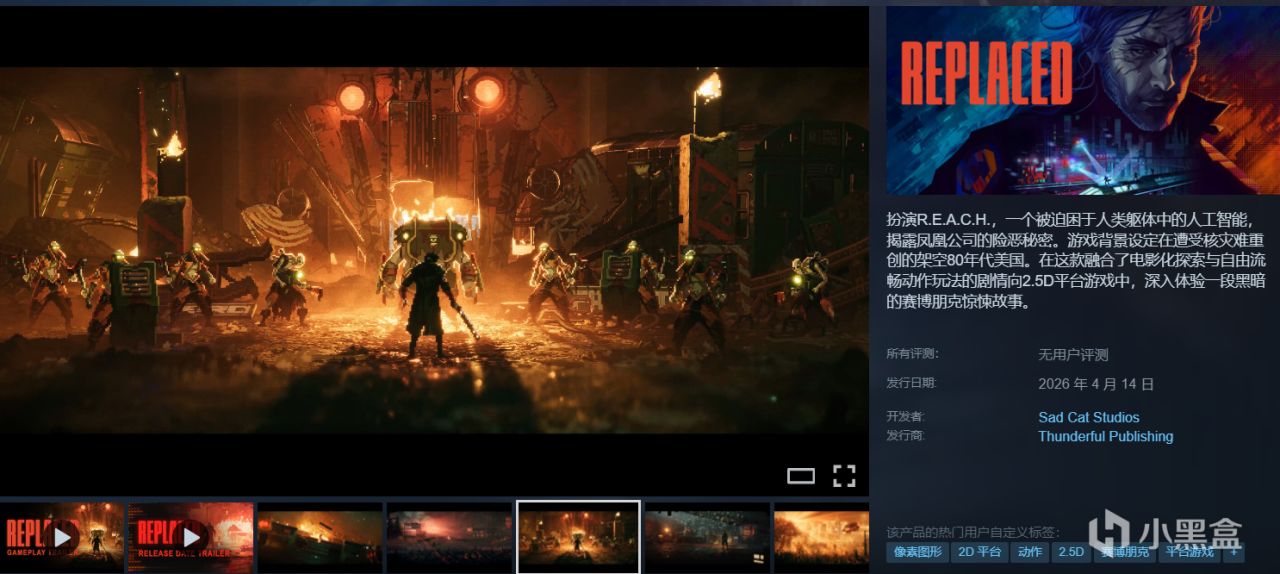Open the 平台游戏 tag
Viewport: 1280px width, 574px height.
point(1189,552)
